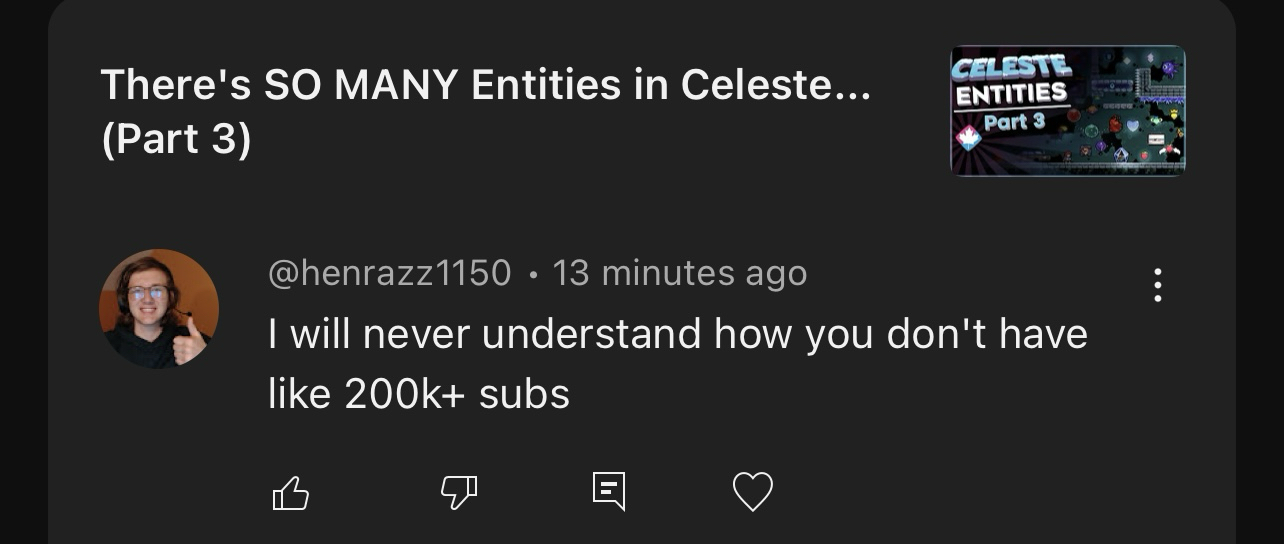This screenshot has height=544, width=1284.
Task: View the commenter's profile picture
Action: (158, 309)
